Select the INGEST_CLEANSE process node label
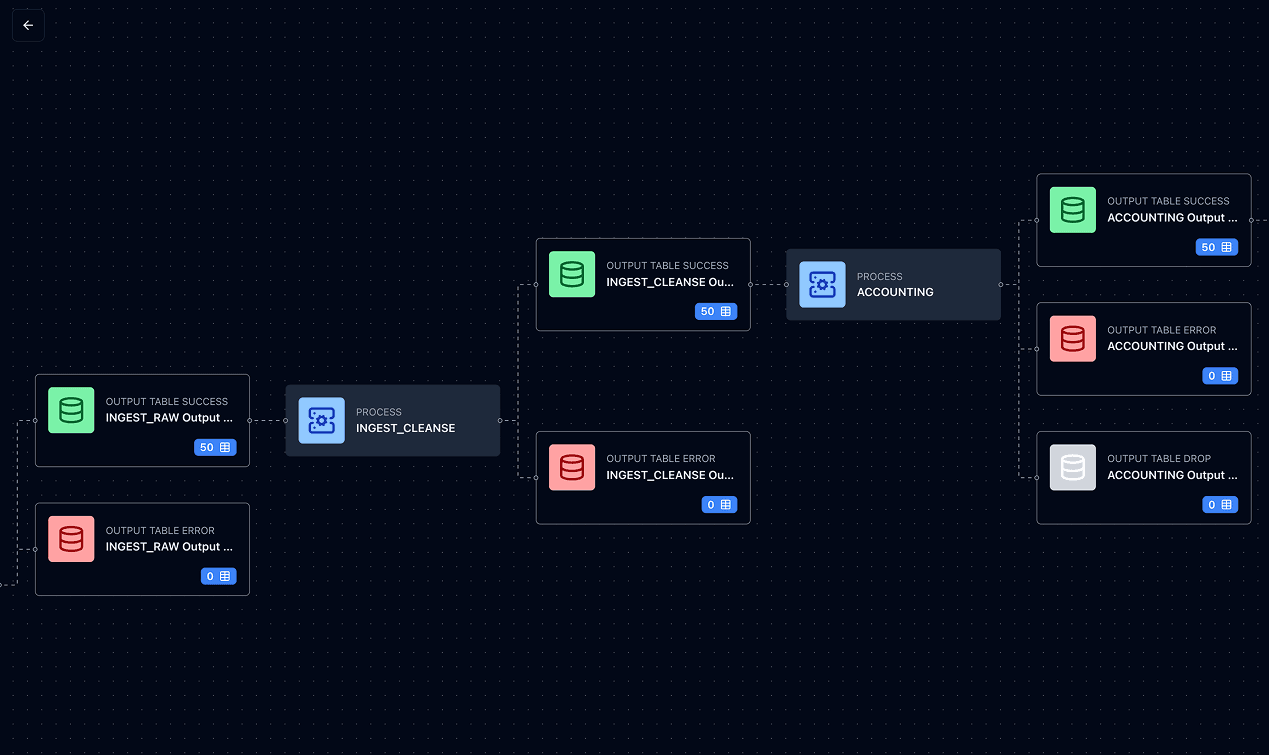Screen dimensions: 1269x755 pyautogui.click(x=406, y=428)
